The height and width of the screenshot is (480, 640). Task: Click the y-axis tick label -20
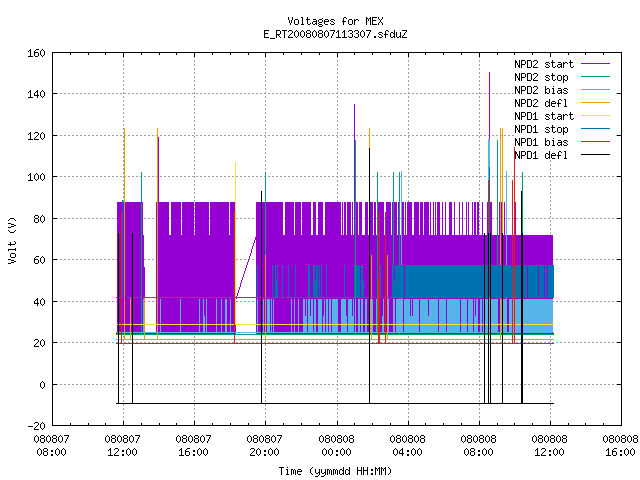[36, 426]
